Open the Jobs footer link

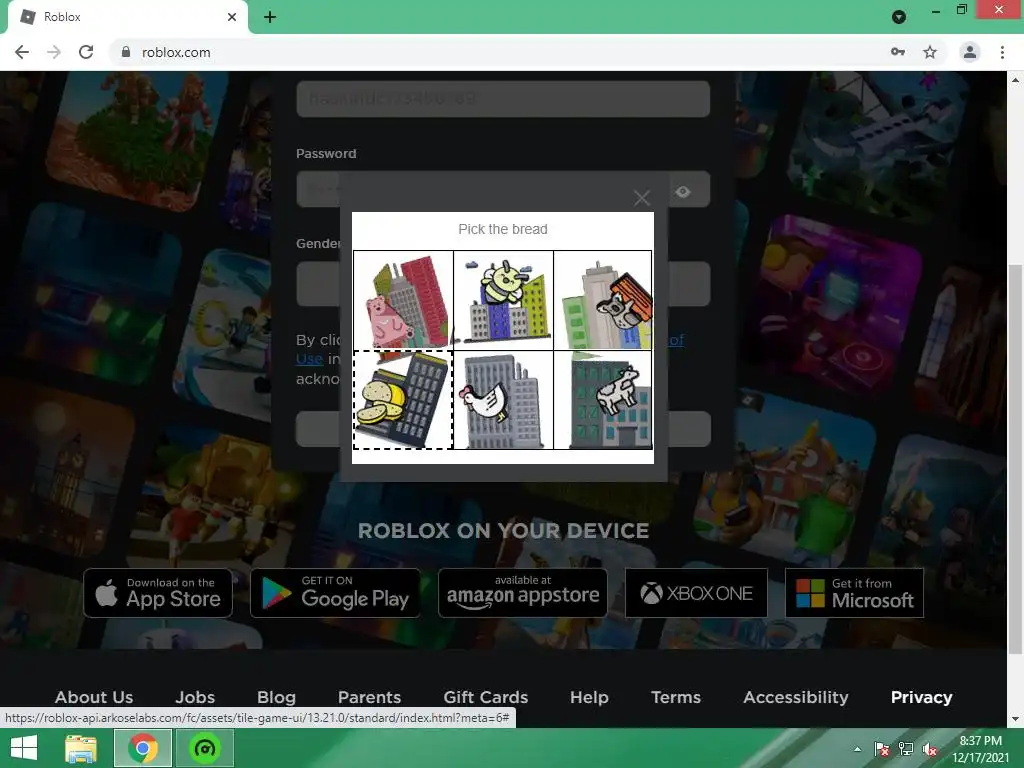pos(195,697)
